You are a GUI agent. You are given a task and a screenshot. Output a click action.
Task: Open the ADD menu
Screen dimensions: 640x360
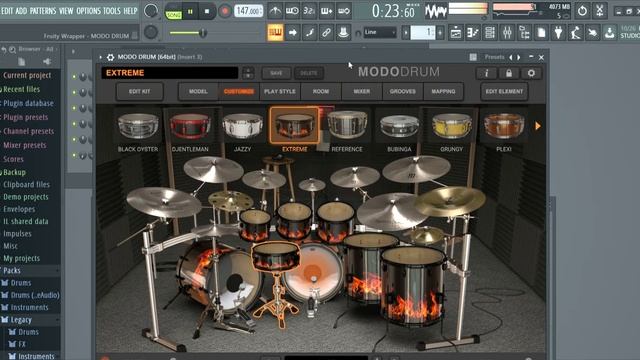tap(21, 11)
